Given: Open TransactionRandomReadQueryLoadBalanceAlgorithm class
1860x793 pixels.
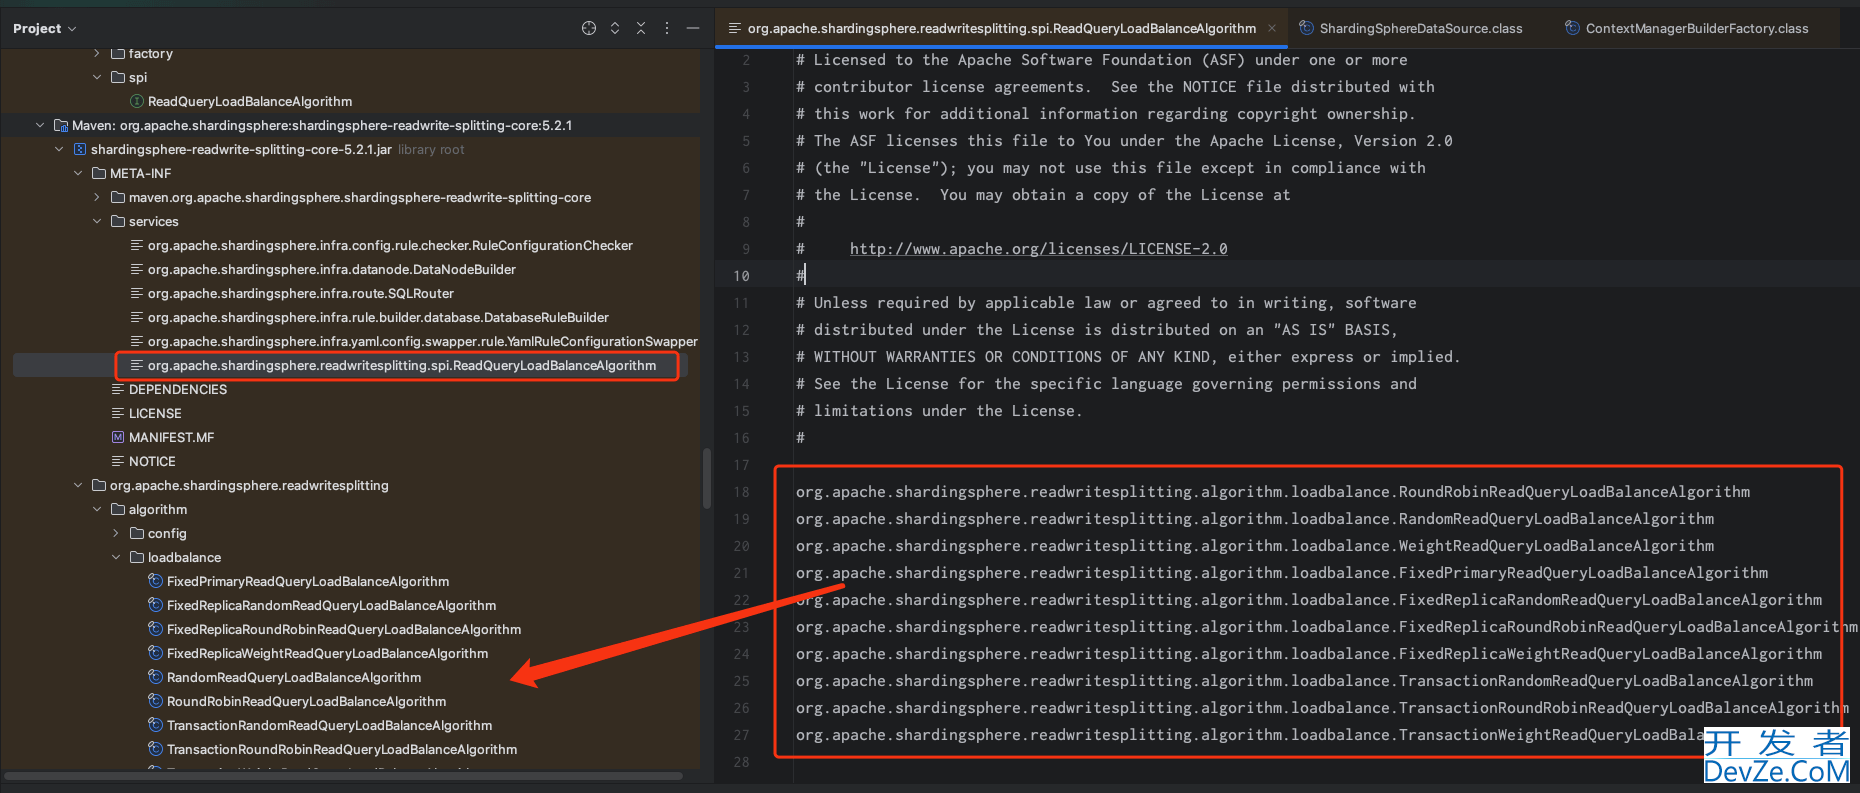Looking at the screenshot, I should point(329,725).
